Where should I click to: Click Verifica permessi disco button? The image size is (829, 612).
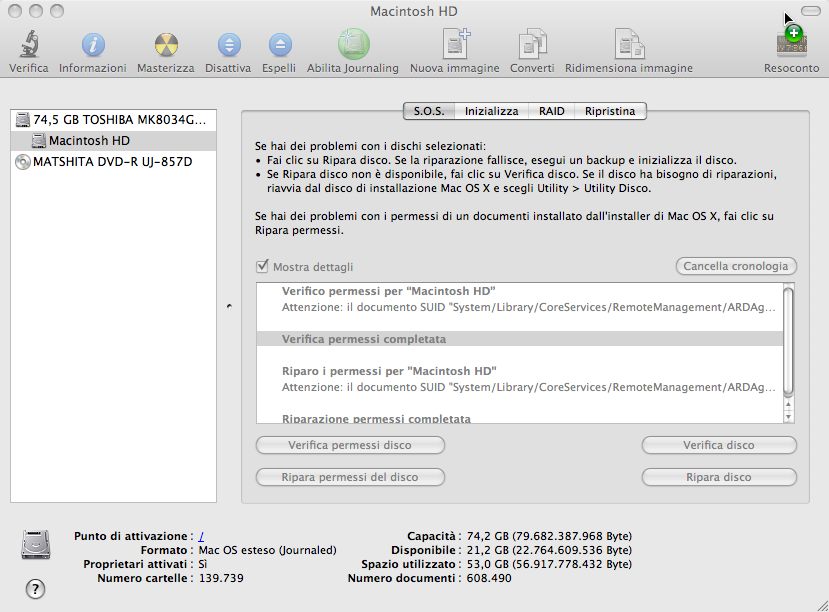point(350,445)
